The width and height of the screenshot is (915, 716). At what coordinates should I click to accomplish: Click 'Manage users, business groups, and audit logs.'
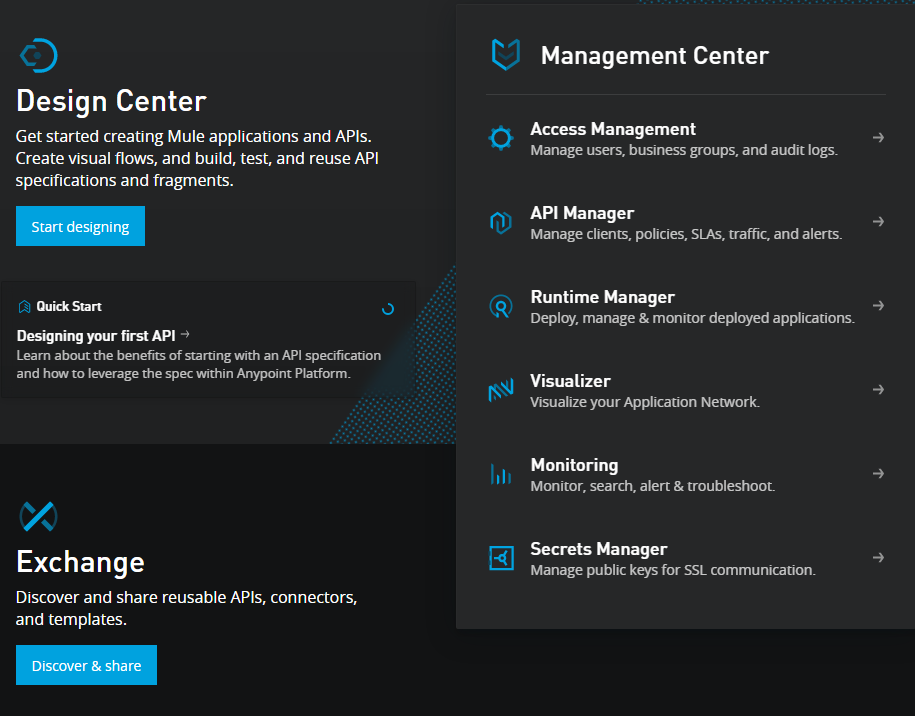coord(684,150)
